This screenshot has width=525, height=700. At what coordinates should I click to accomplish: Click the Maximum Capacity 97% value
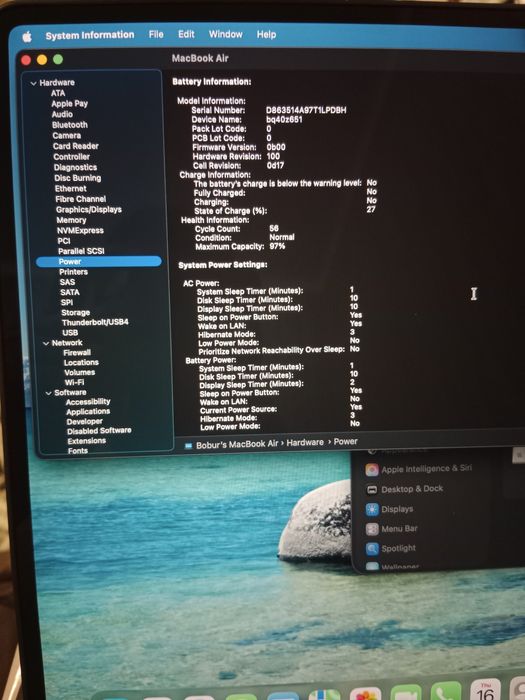point(277,246)
